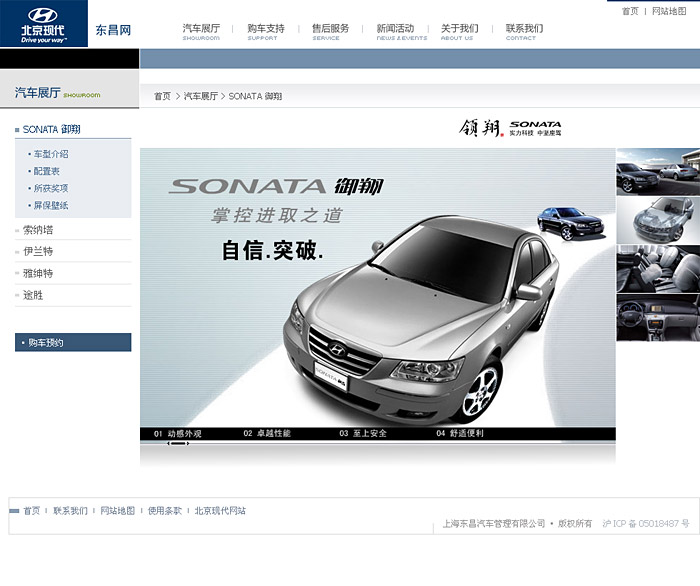Click 上海东昌汽车管理有限公司 copyright text
Screen dimensions: 700x586
tap(493, 524)
